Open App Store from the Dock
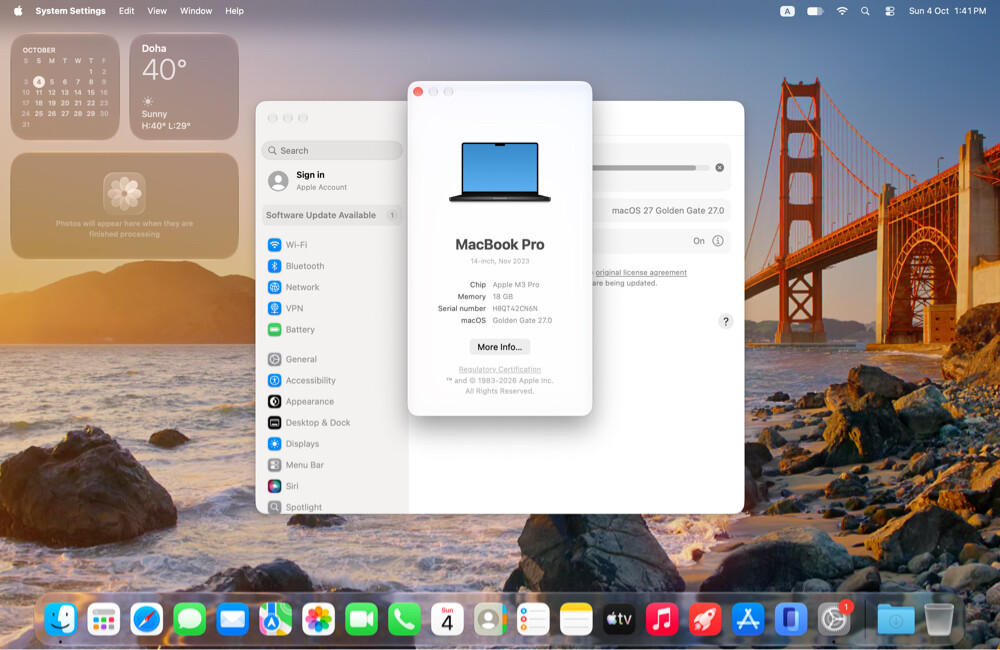 747,619
